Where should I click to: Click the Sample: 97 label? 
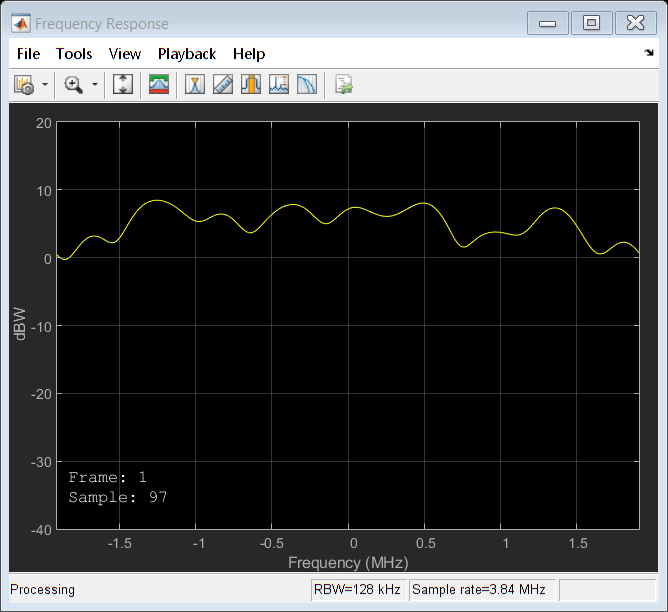tap(118, 497)
